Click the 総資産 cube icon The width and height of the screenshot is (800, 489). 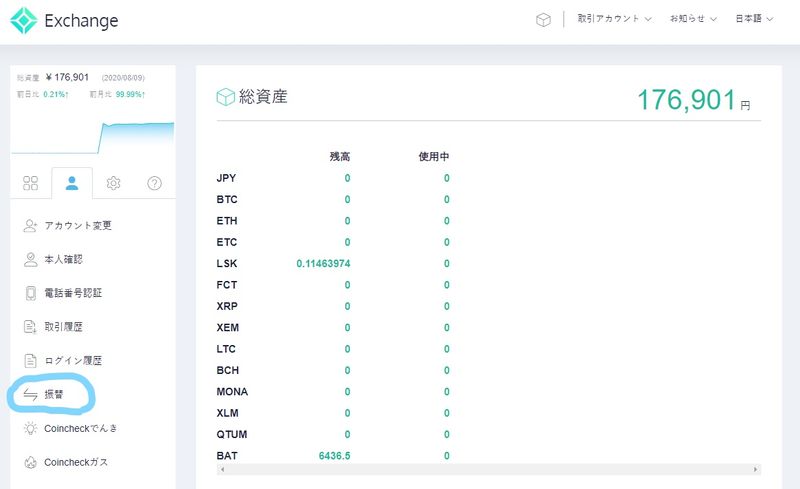[226, 97]
